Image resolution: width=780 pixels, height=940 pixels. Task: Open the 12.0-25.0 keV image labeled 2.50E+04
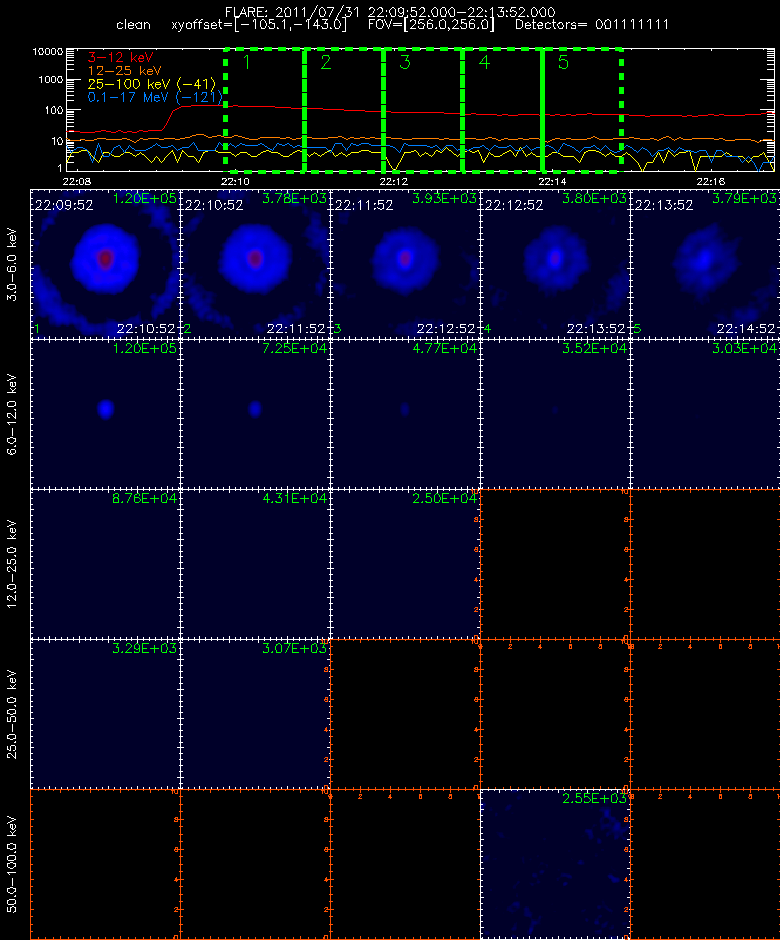point(405,564)
